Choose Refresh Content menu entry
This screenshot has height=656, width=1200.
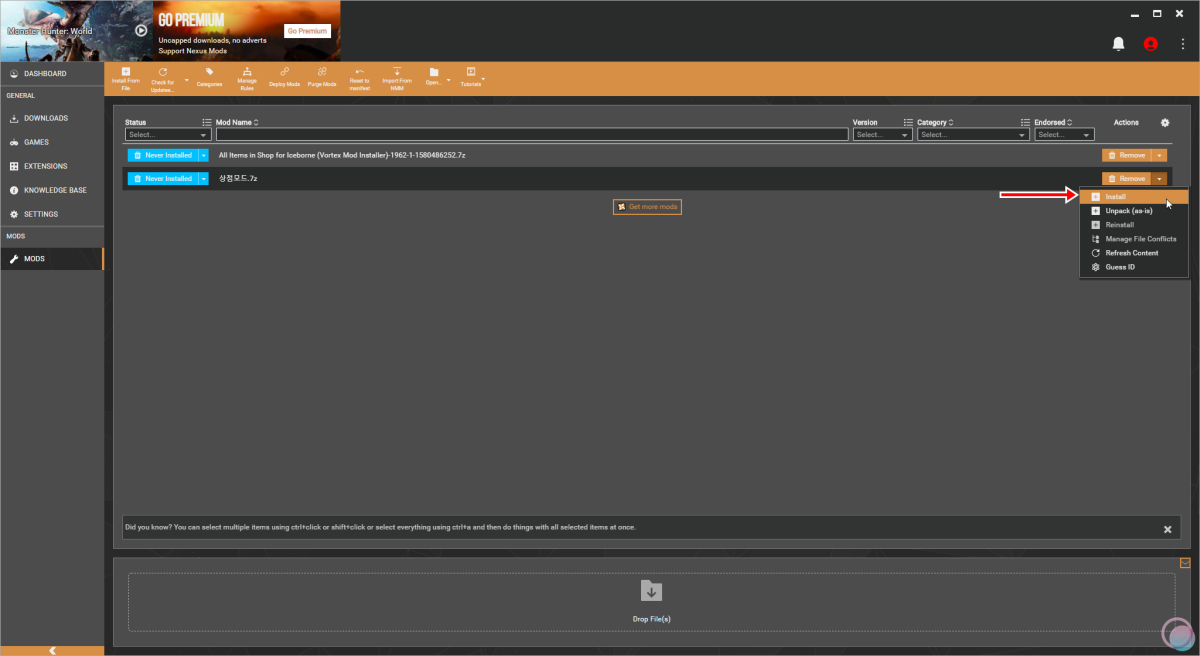click(1134, 253)
